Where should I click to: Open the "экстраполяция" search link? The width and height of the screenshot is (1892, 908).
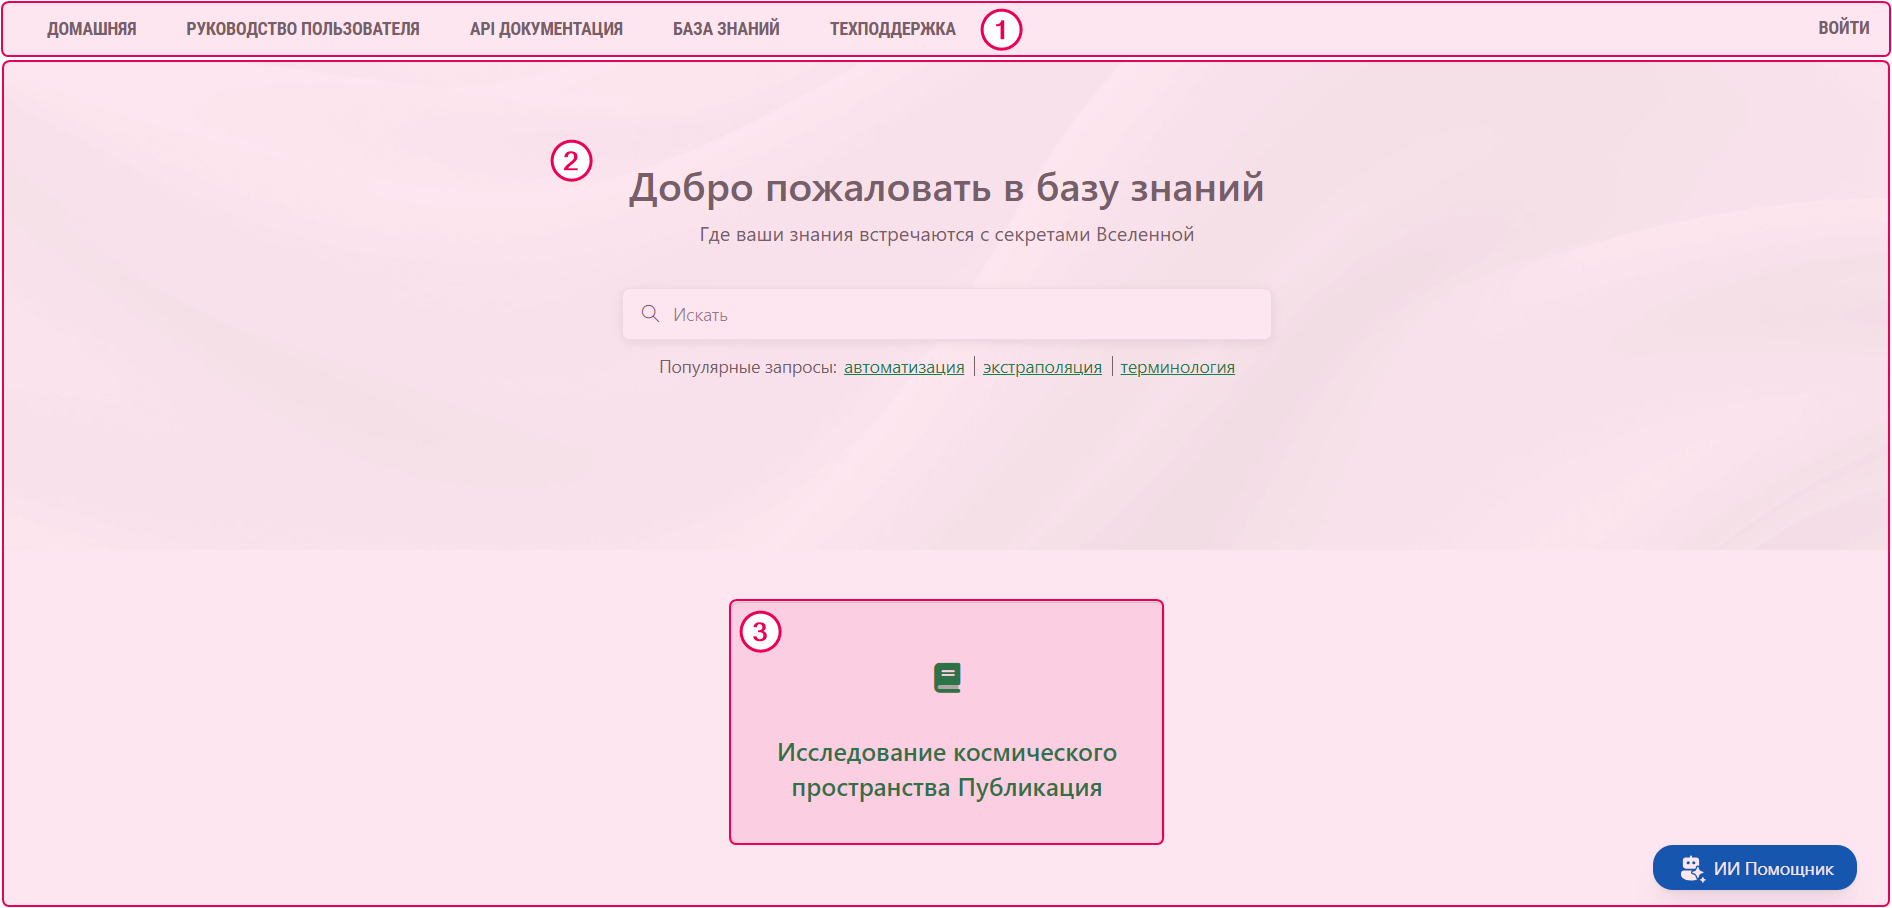point(1042,366)
